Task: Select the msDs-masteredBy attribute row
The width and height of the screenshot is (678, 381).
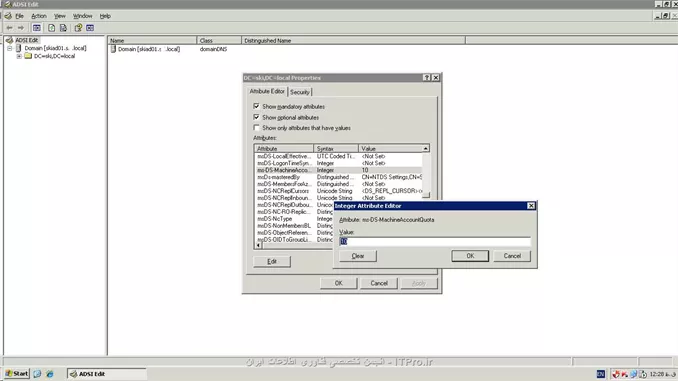Action: coord(339,177)
